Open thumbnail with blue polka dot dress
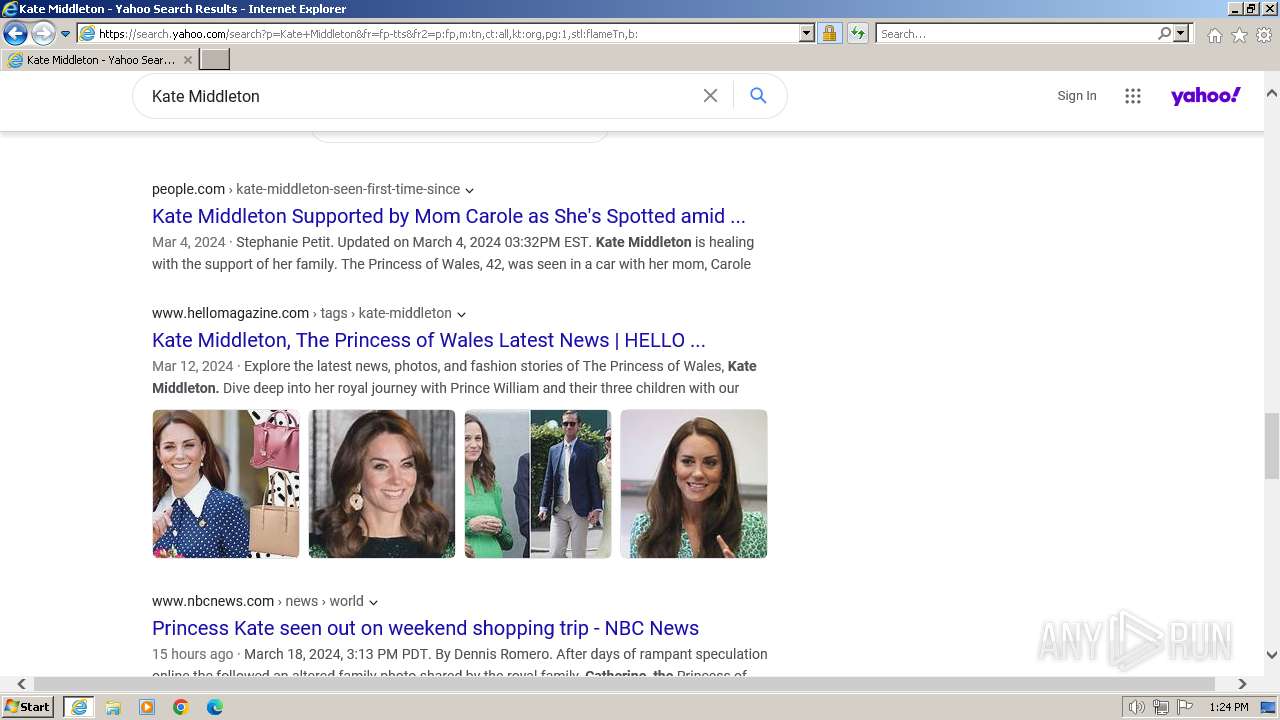The width and height of the screenshot is (1280, 720). coord(226,484)
